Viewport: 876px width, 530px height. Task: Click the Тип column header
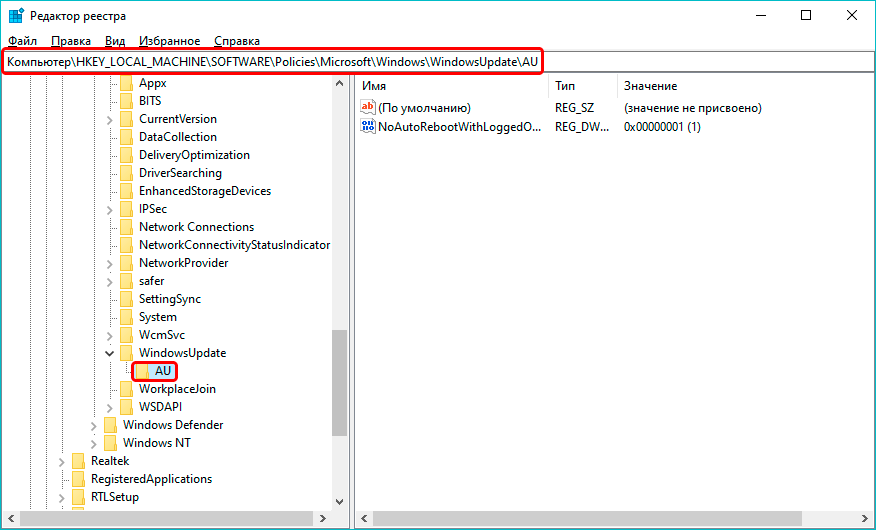coord(582,86)
